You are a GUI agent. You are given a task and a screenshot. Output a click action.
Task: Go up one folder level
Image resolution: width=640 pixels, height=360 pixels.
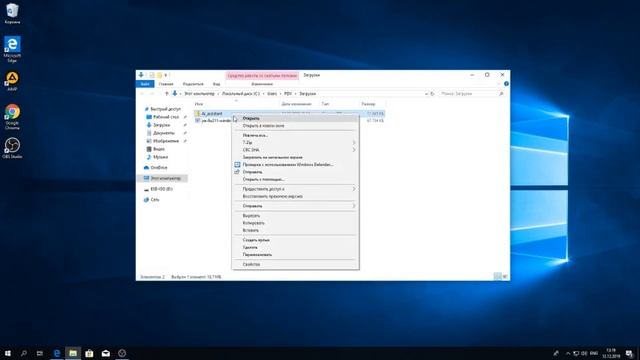(x=167, y=93)
